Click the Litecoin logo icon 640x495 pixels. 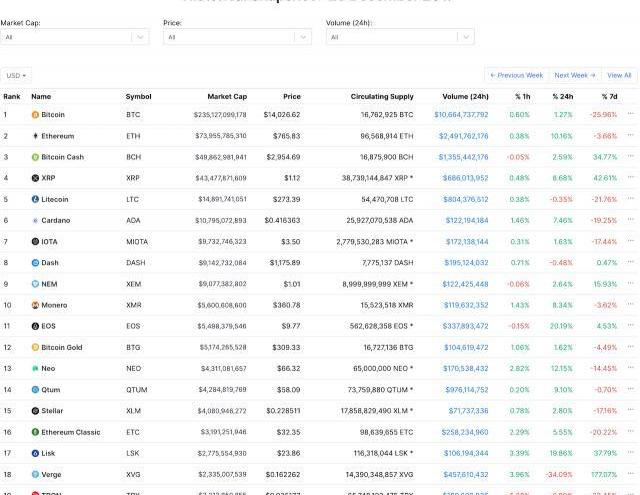click(x=35, y=199)
